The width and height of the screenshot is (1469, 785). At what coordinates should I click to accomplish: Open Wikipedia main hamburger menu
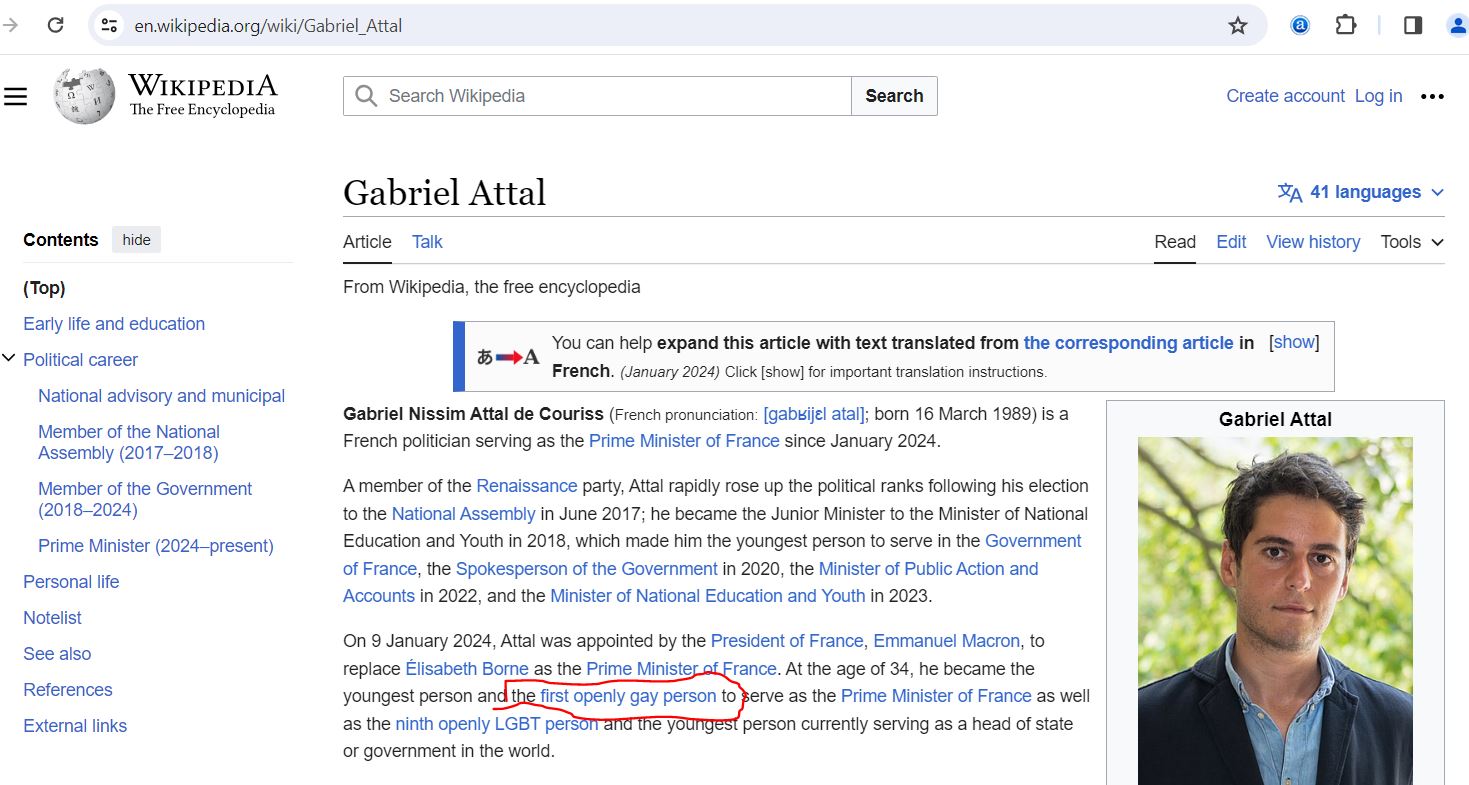[x=15, y=96]
